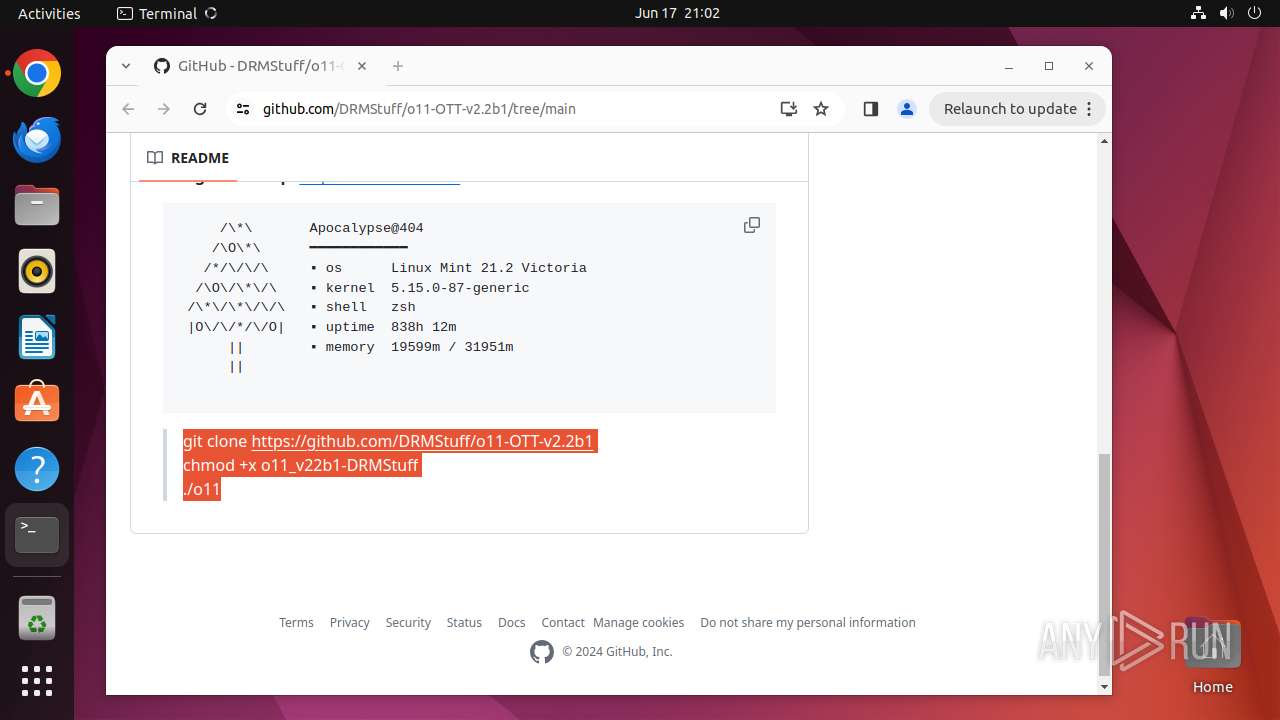
Task: Click the './o11' command text
Action: pyautogui.click(x=202, y=489)
